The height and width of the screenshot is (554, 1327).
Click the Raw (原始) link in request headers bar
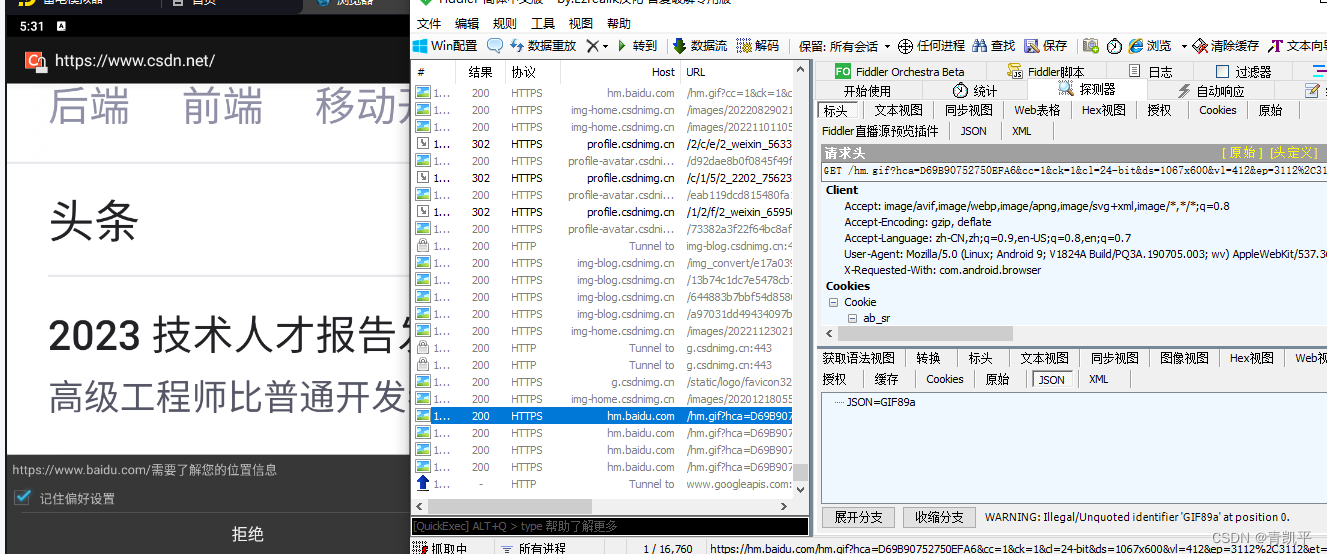coord(1242,153)
